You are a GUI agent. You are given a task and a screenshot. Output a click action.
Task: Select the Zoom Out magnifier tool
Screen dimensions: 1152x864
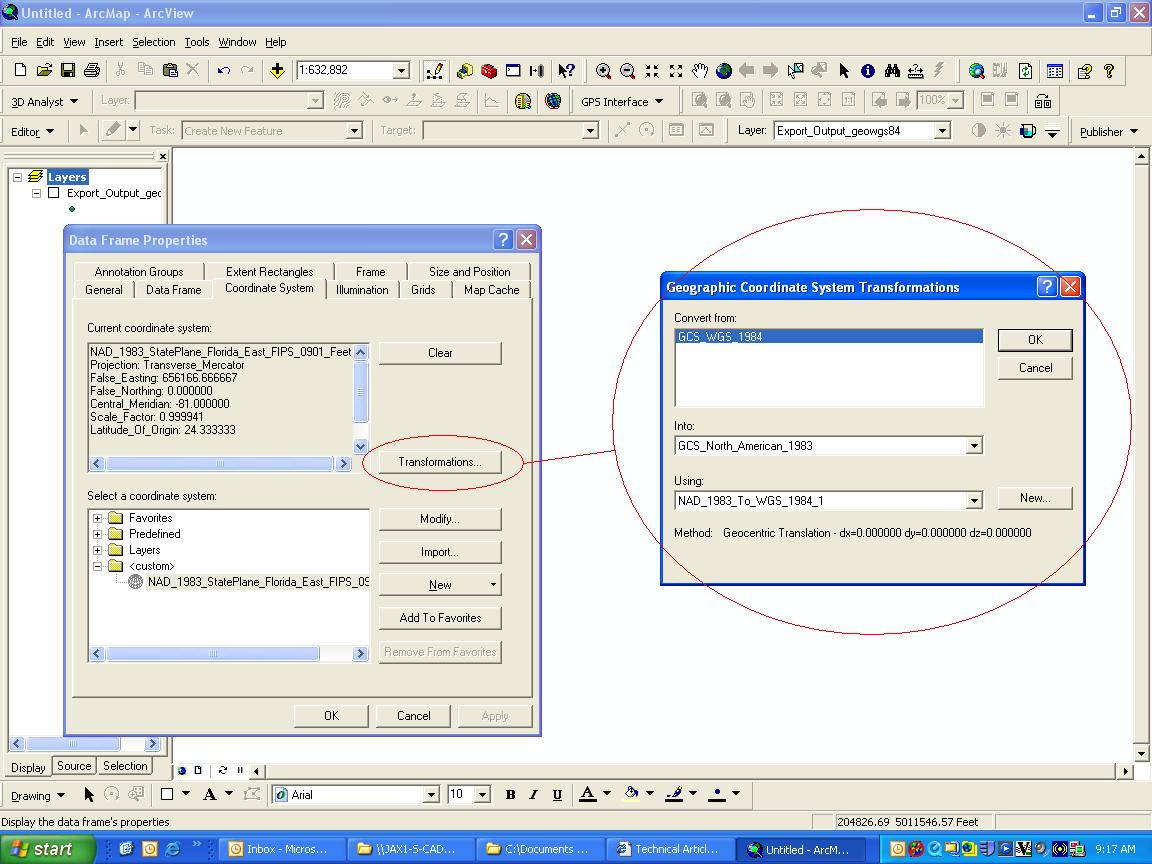pyautogui.click(x=627, y=71)
